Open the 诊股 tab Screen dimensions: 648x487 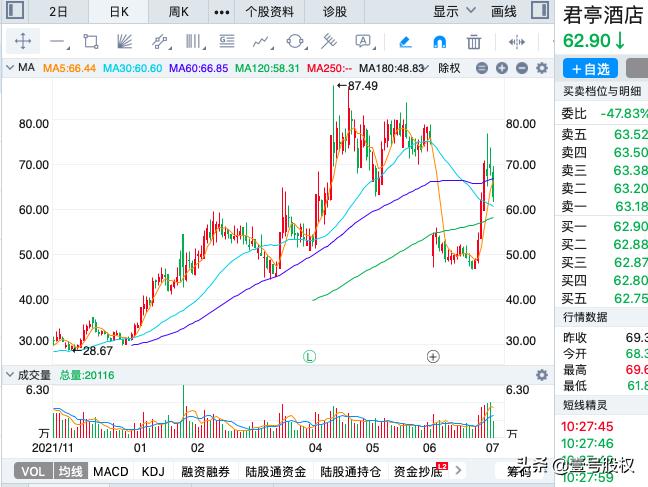(x=335, y=12)
